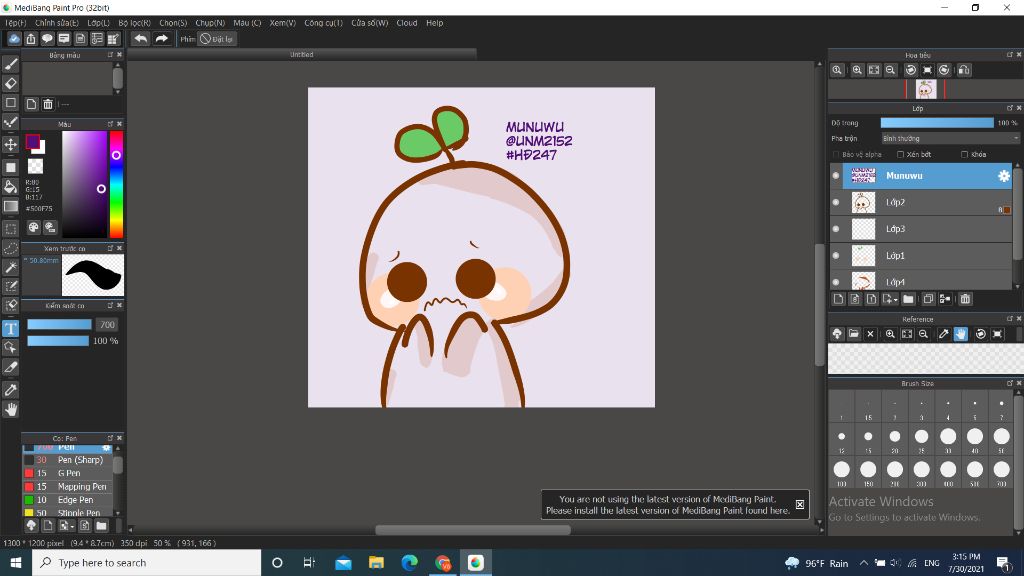Click the hue rainbow slider
The width and height of the screenshot is (1024, 576).
[x=116, y=184]
